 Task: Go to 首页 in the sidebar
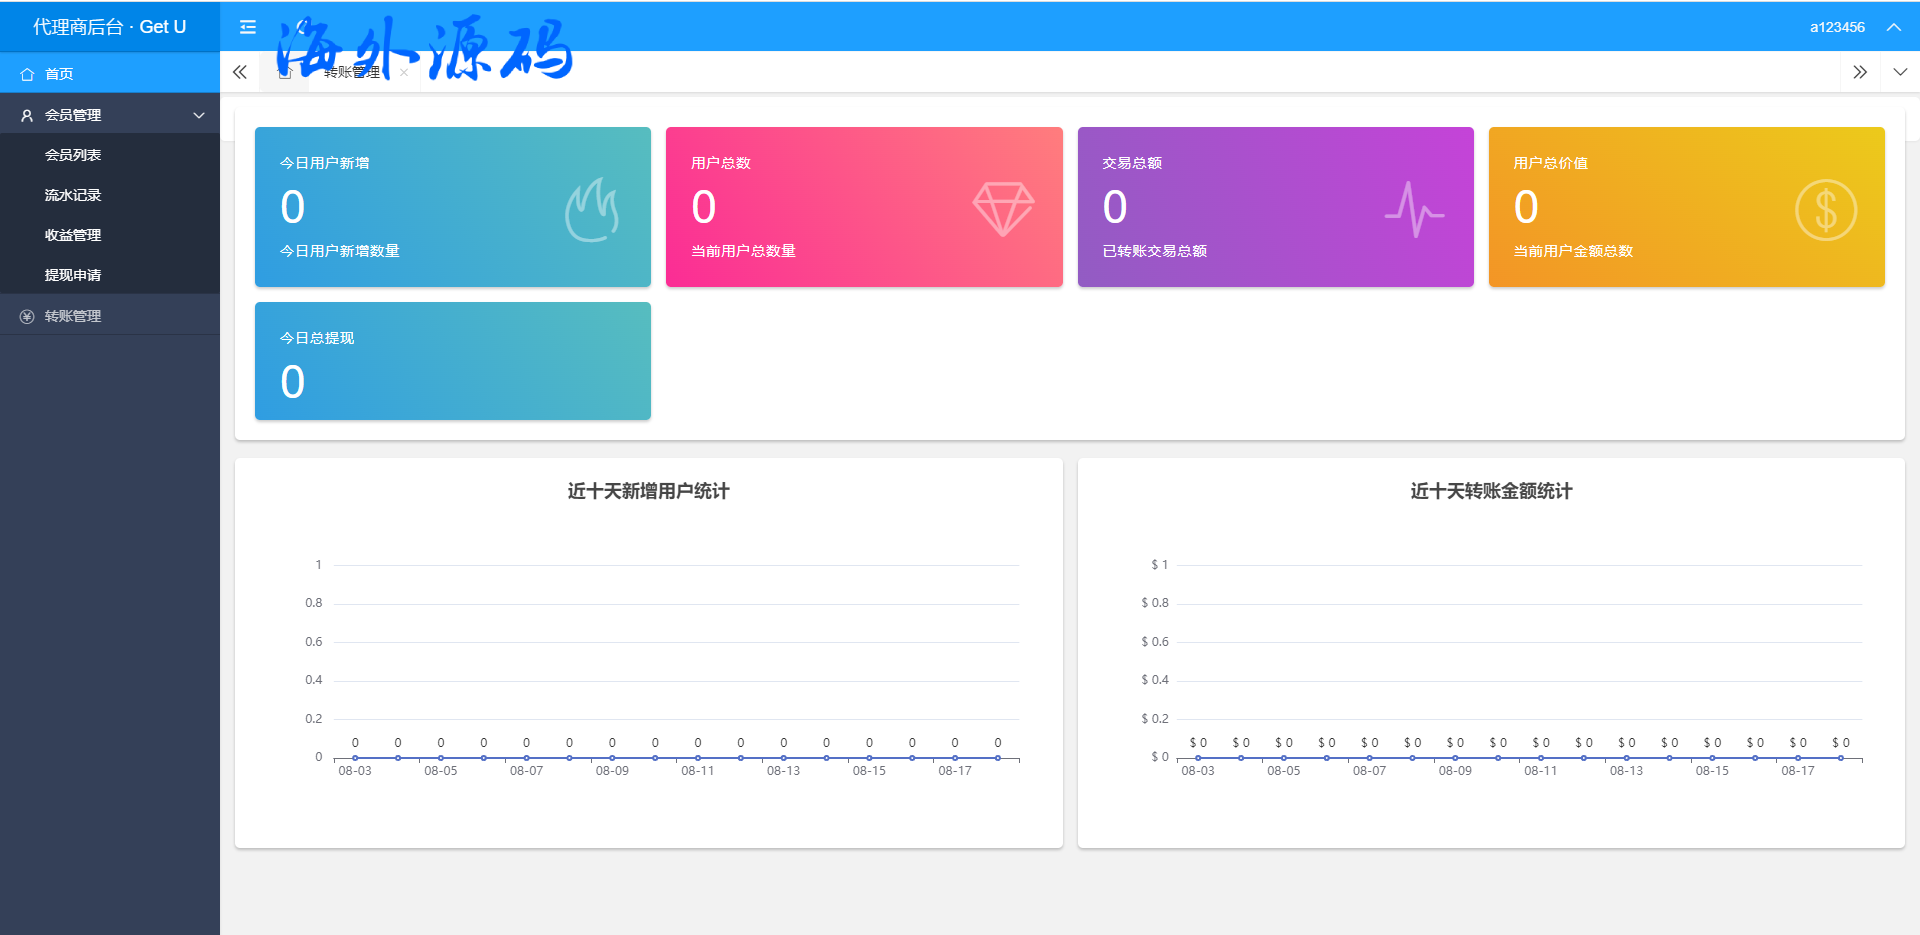pos(59,74)
